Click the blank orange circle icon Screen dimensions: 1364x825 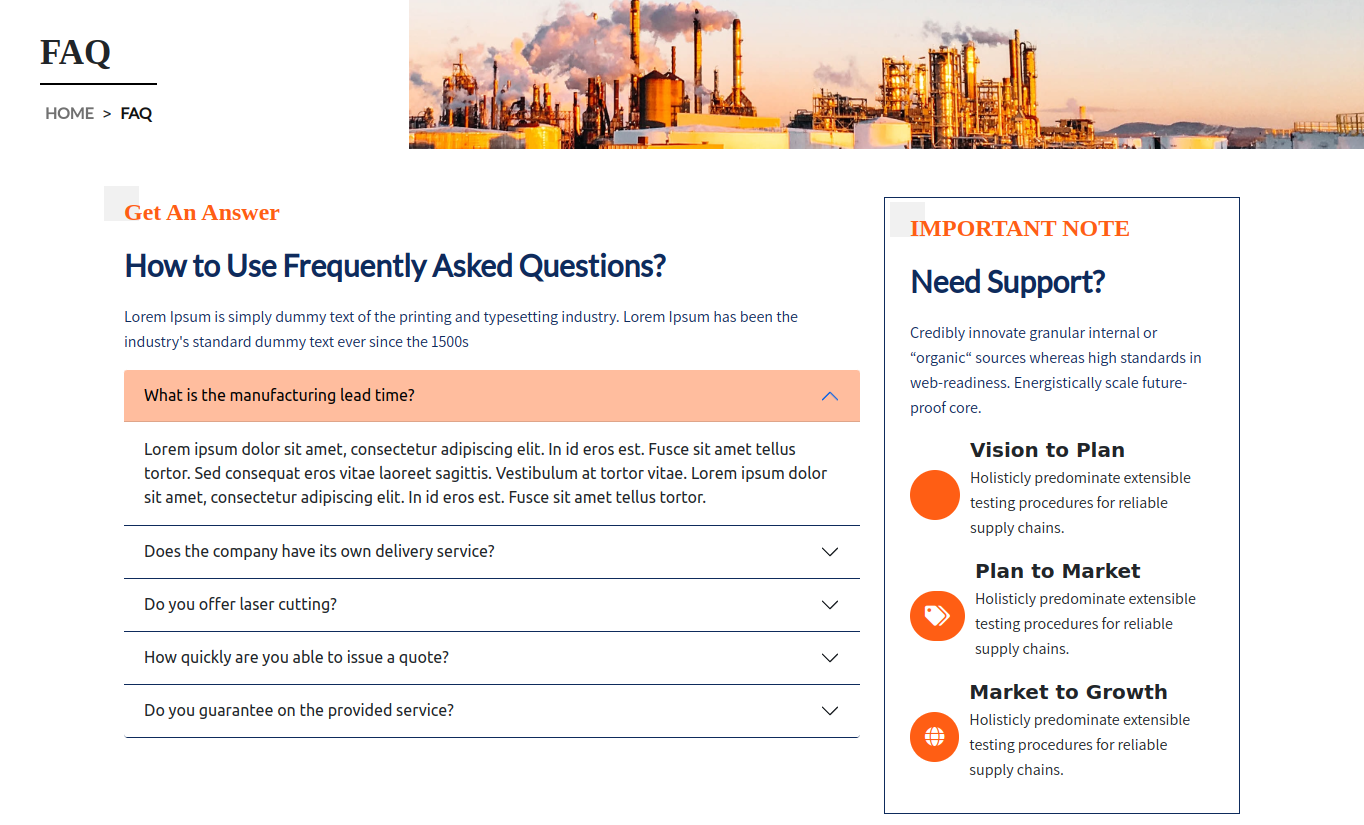(x=935, y=495)
